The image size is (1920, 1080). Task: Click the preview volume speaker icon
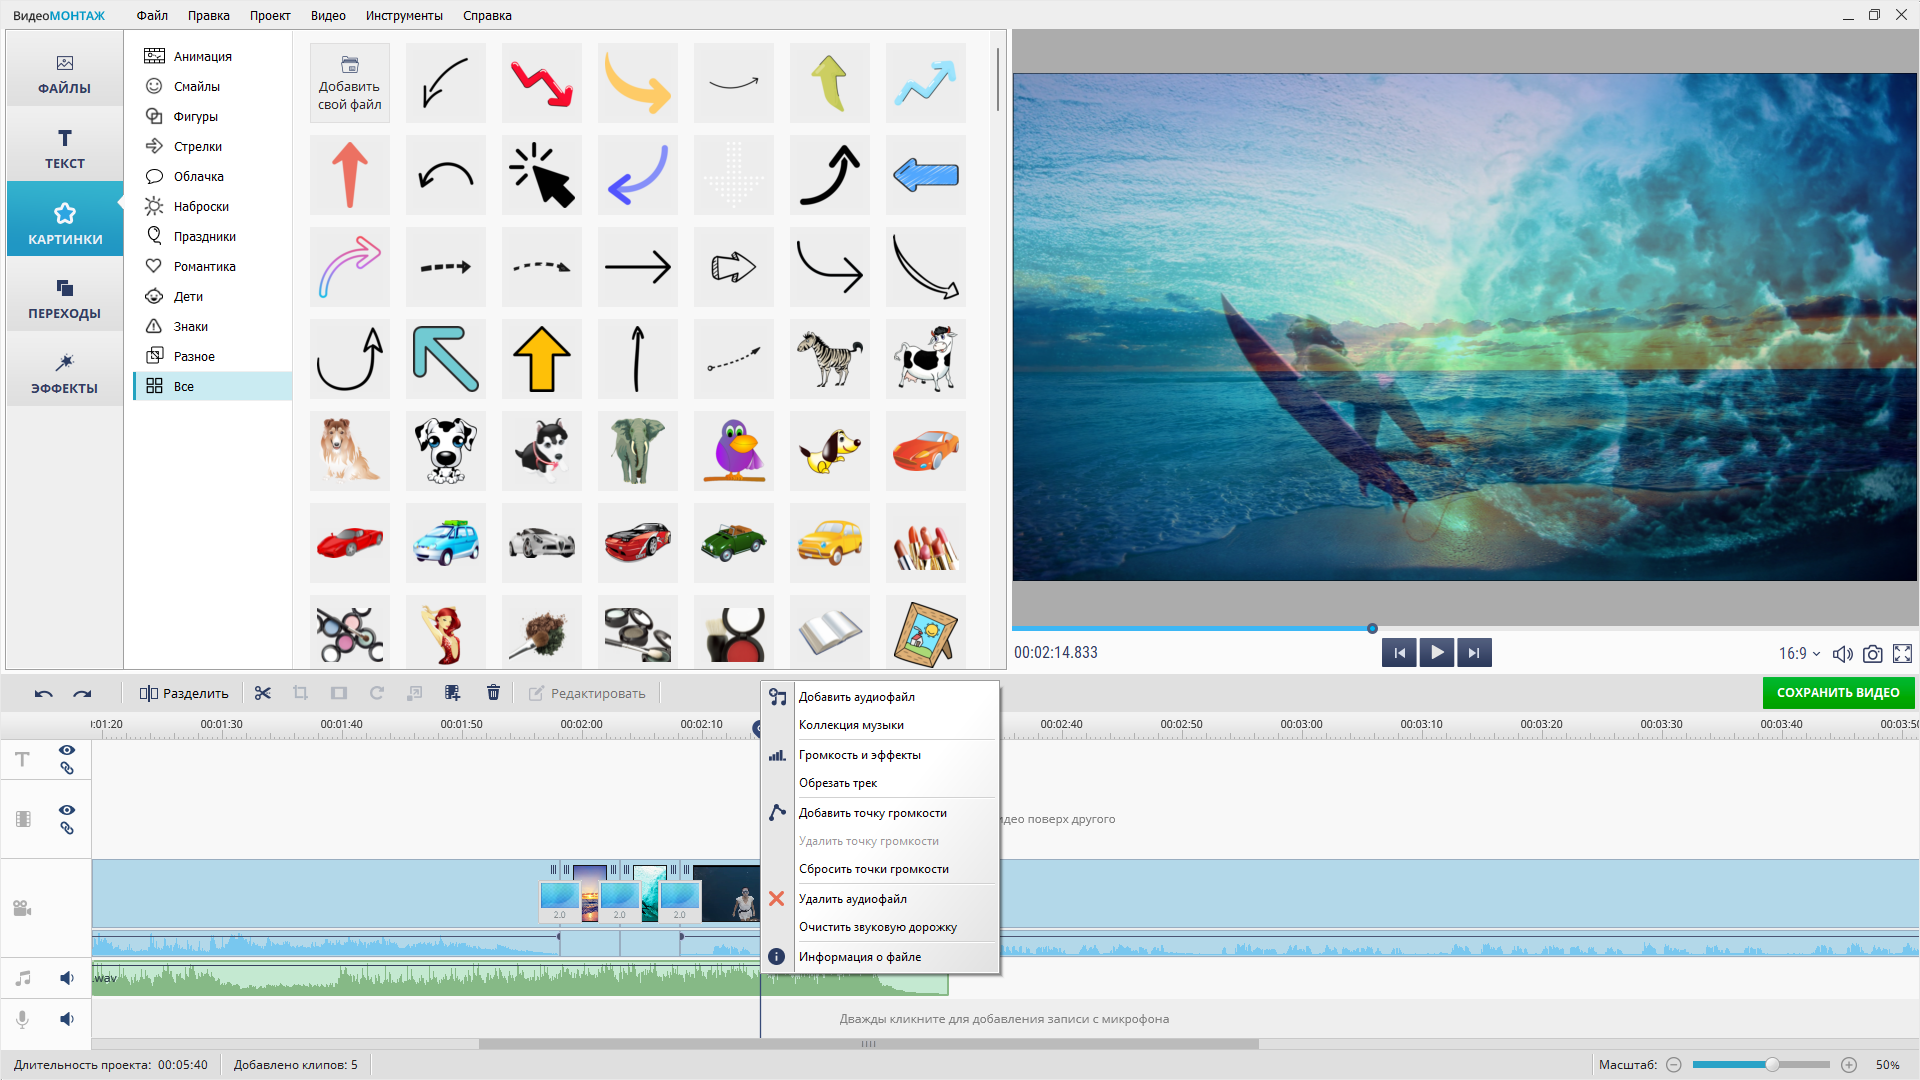pyautogui.click(x=1842, y=654)
